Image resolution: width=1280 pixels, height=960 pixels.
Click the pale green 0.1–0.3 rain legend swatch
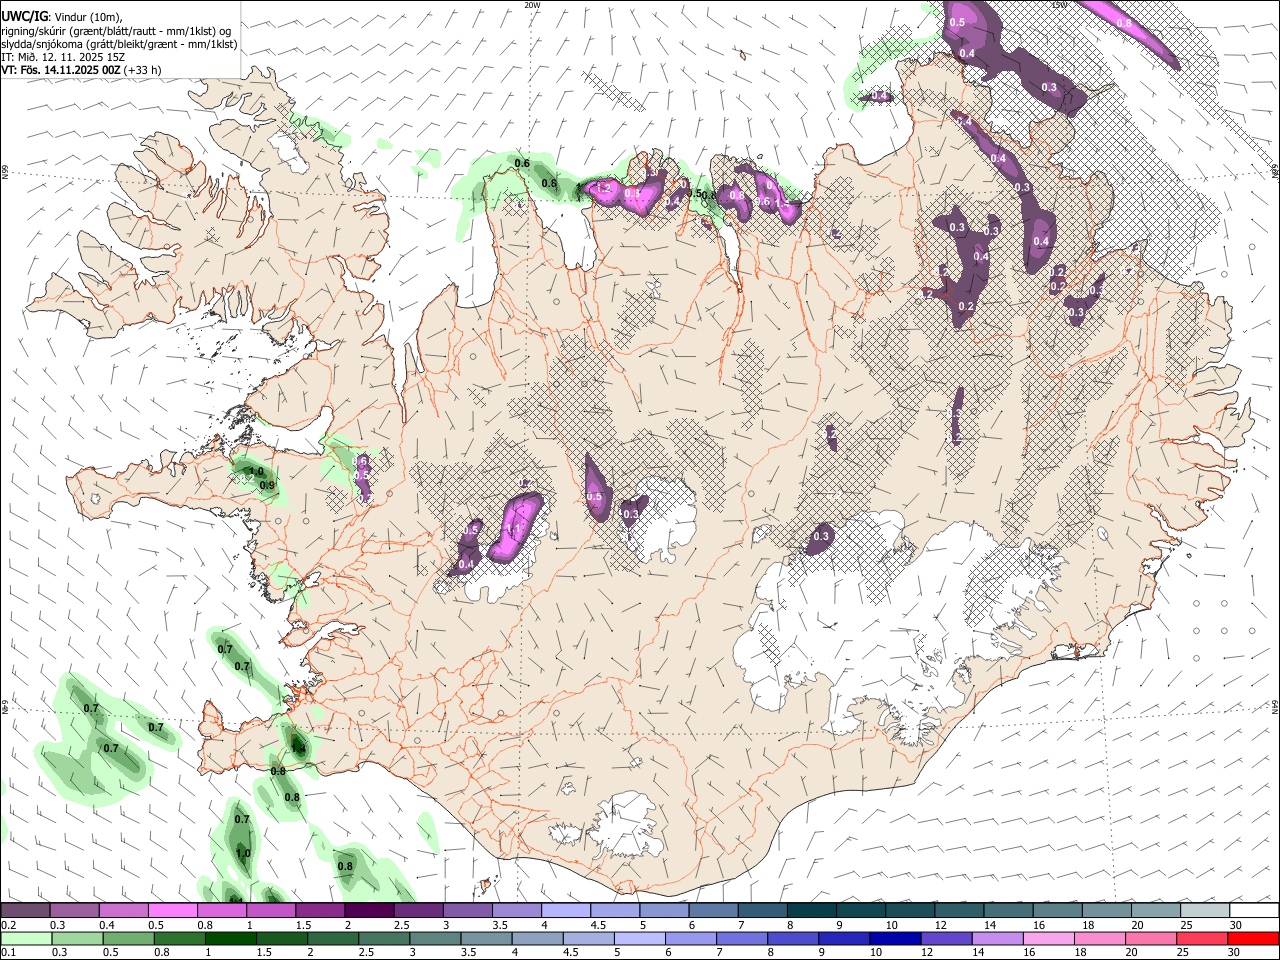[25, 938]
